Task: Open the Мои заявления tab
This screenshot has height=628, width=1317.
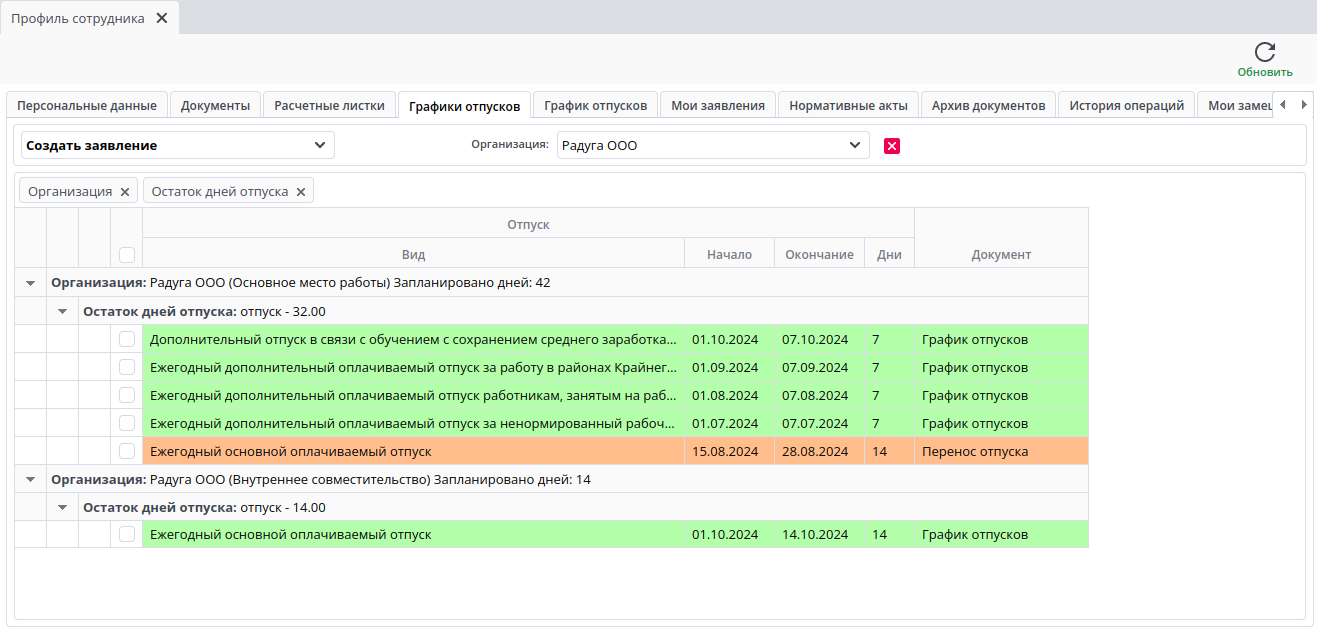Action: tap(718, 105)
